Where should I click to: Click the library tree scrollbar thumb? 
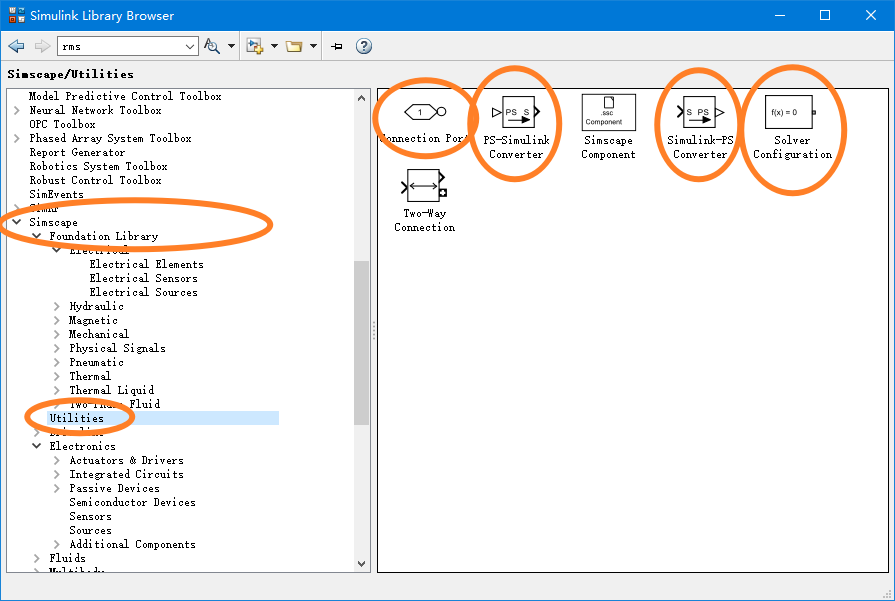coord(361,342)
